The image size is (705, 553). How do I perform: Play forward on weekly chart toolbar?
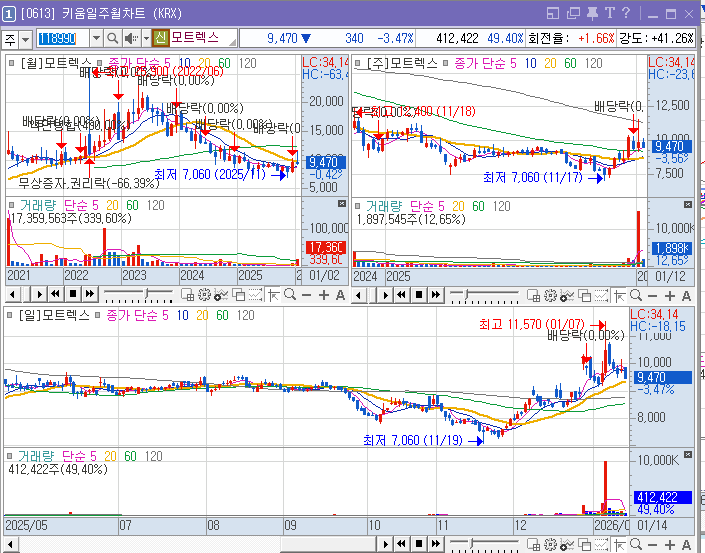[385, 295]
